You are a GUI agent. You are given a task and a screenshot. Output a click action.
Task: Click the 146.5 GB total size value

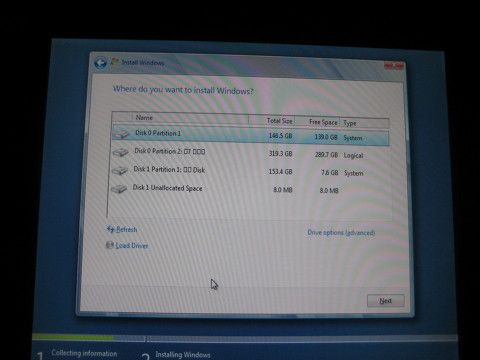[280, 136]
